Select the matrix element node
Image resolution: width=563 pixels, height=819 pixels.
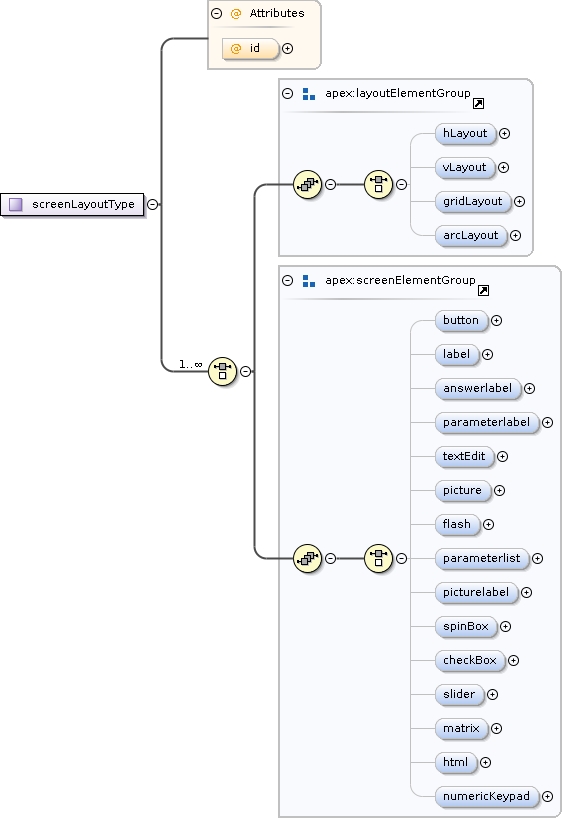(x=461, y=729)
